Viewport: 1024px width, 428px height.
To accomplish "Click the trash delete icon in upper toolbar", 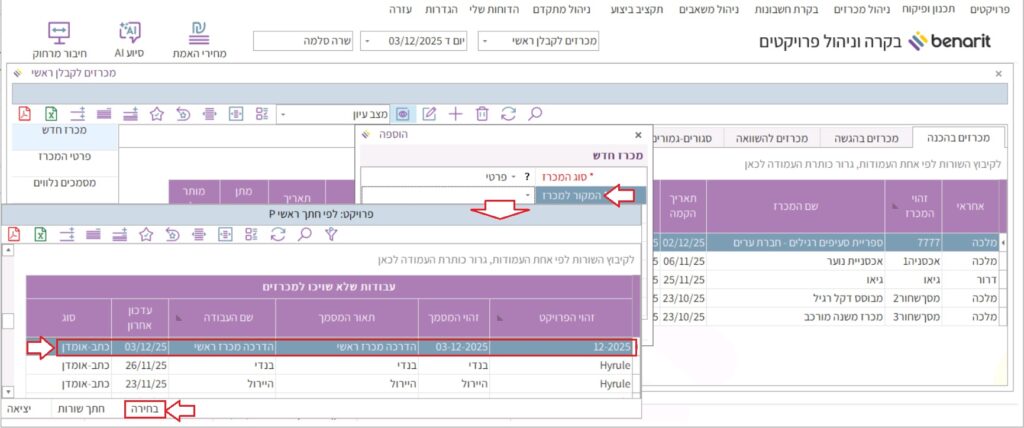I will point(482,114).
